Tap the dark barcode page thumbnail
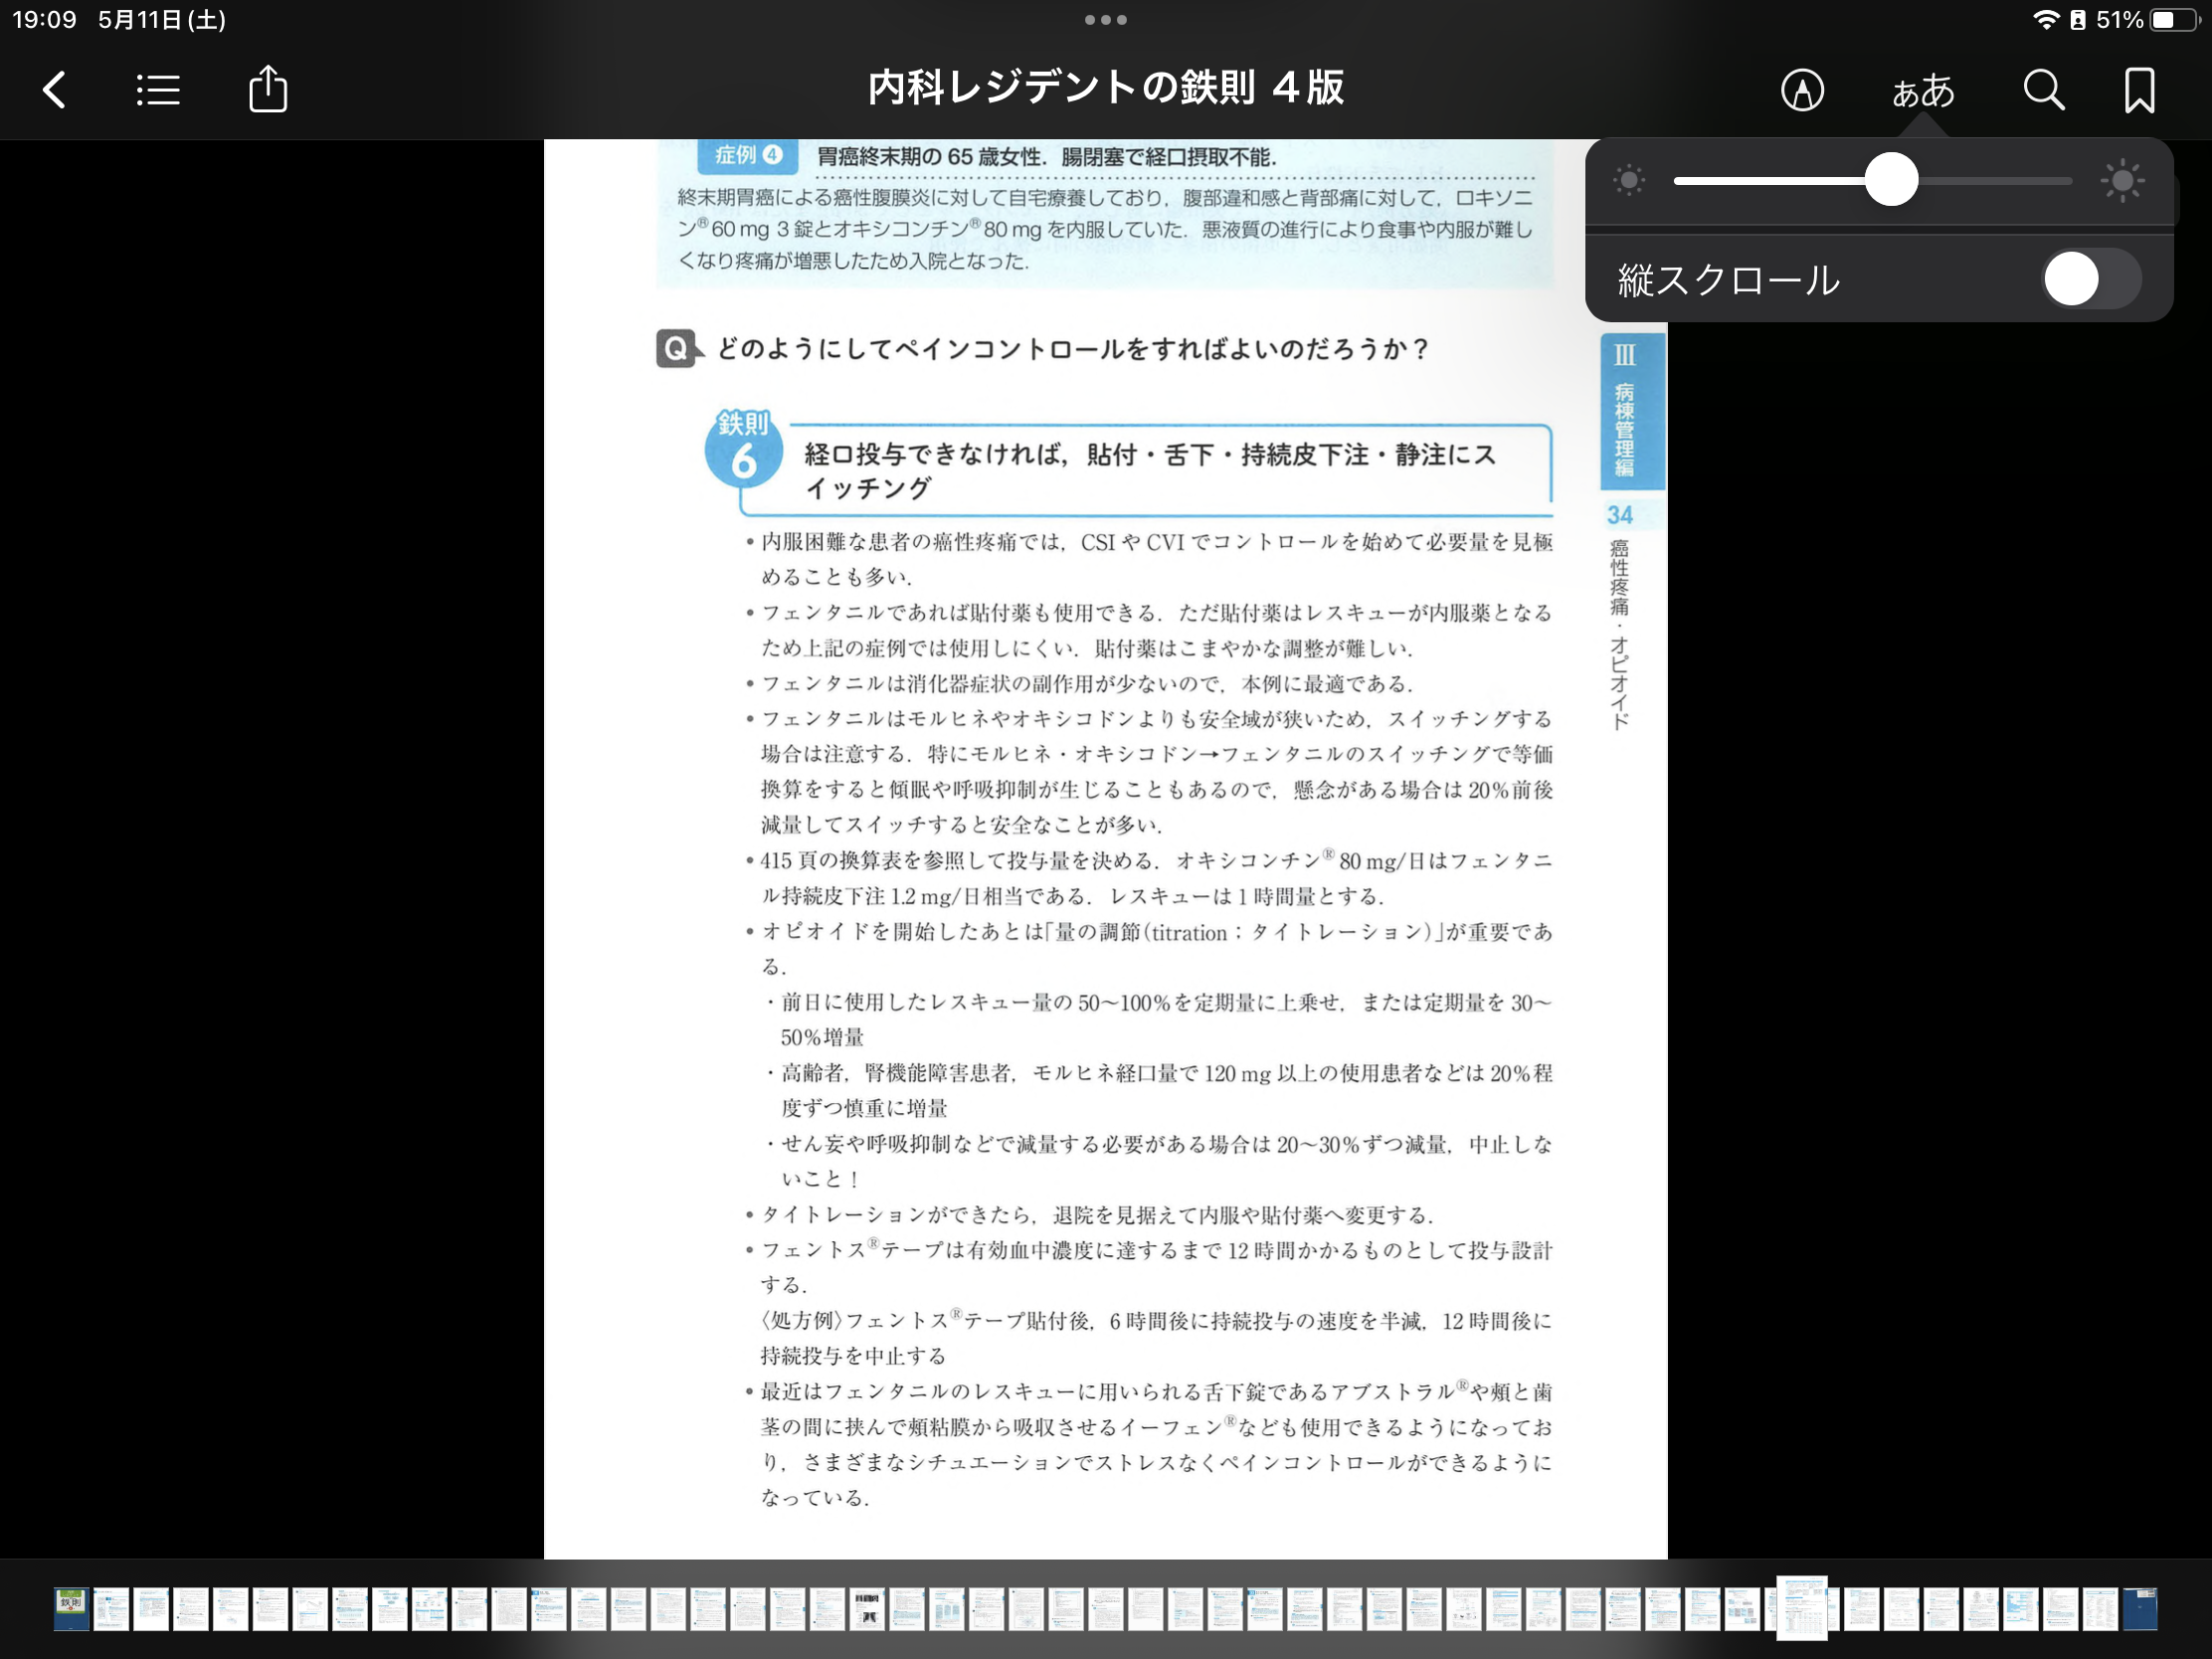The image size is (2212, 1659). click(867, 1609)
